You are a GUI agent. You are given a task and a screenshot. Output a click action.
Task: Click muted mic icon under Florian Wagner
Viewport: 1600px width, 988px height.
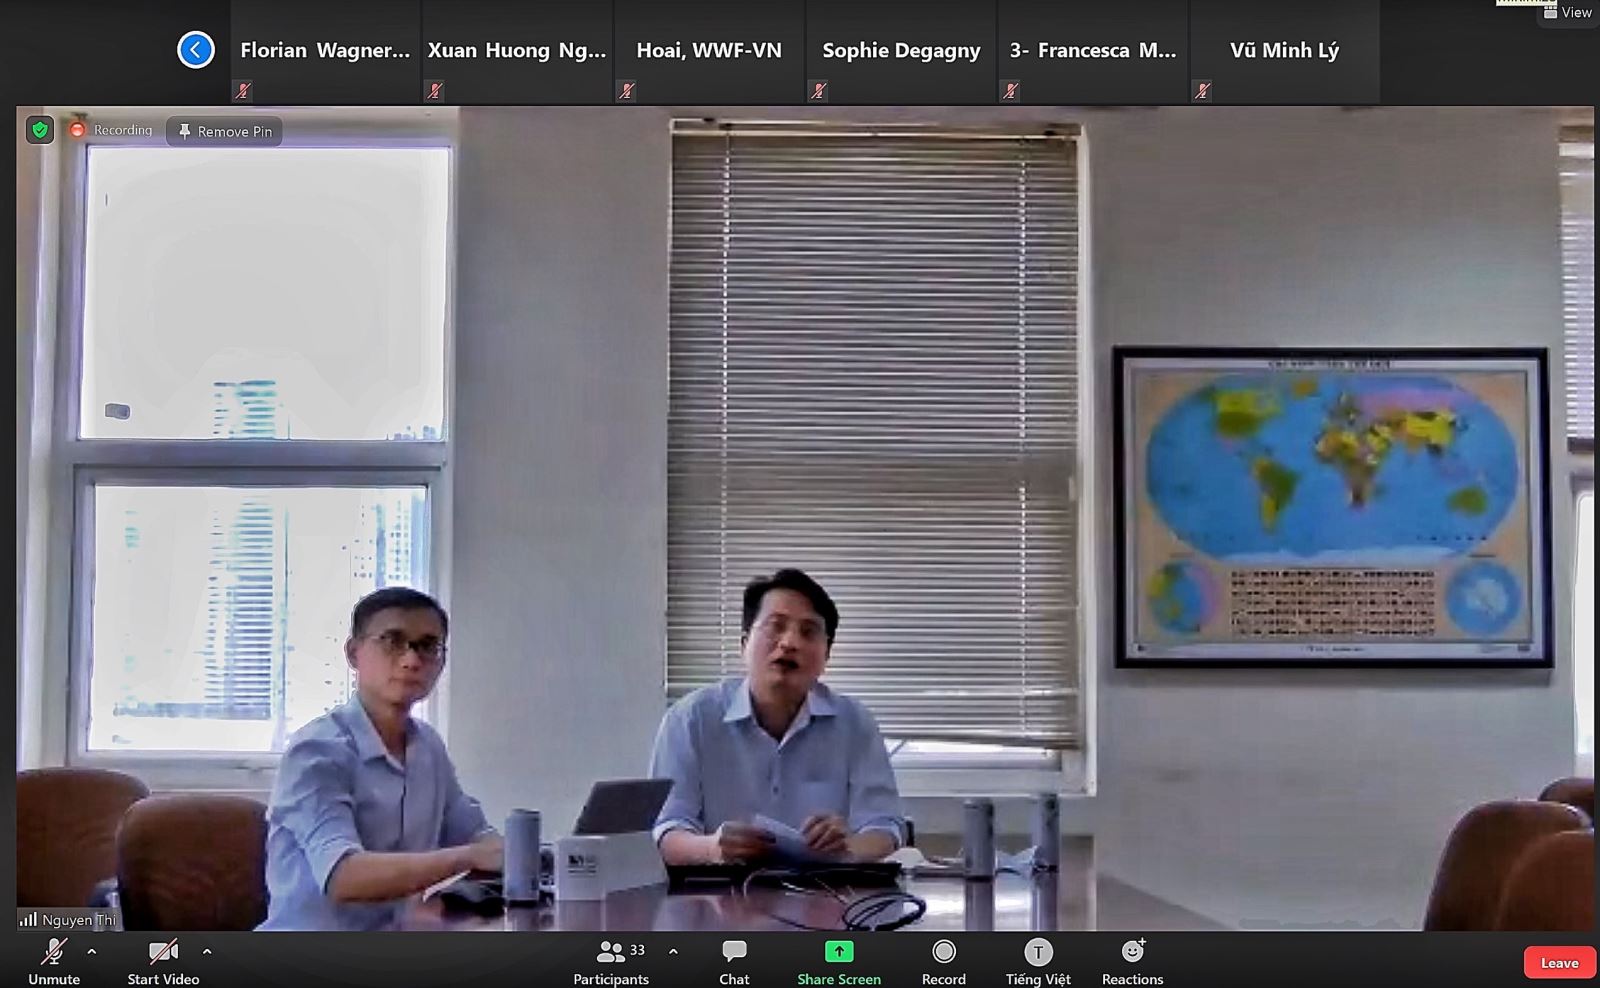point(243,91)
